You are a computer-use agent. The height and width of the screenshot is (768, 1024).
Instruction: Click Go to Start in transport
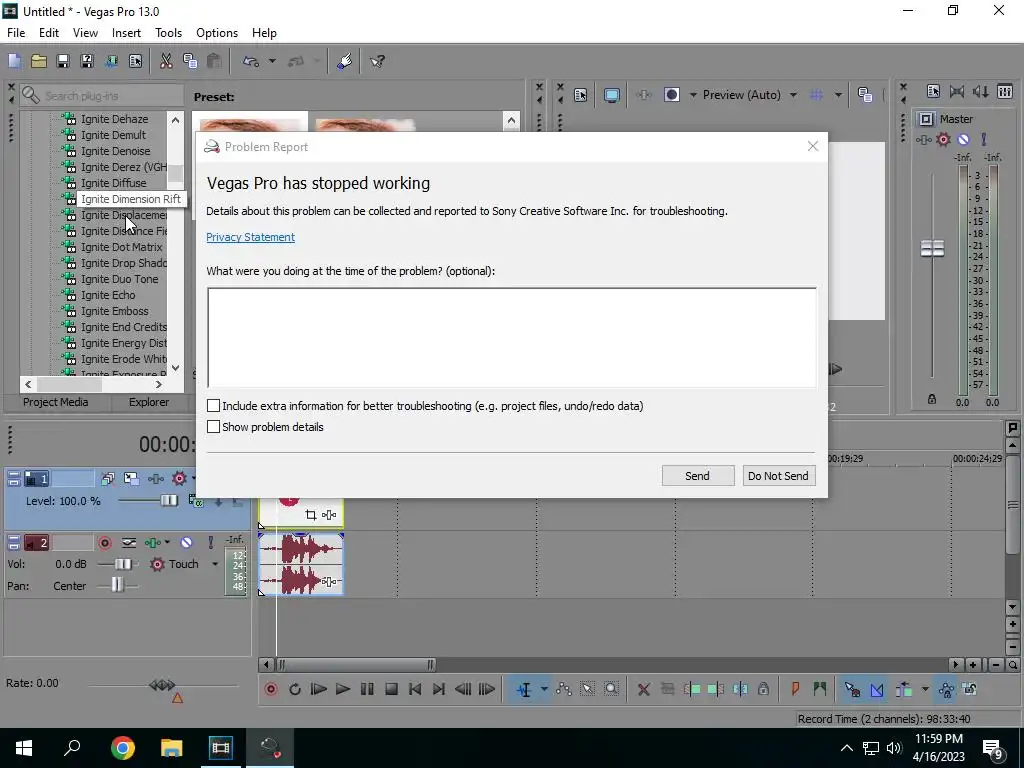[415, 689]
